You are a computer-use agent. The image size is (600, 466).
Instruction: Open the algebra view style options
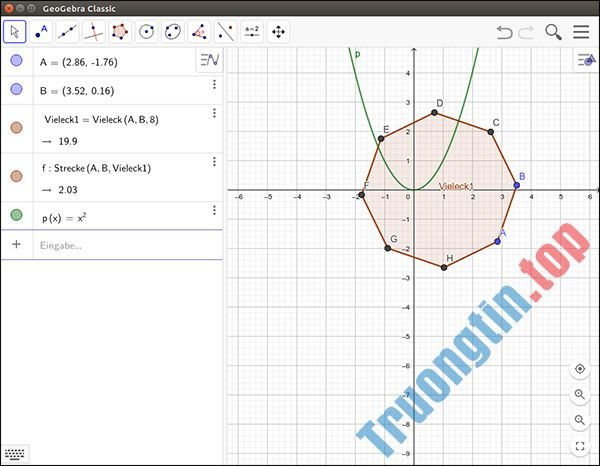[x=209, y=61]
